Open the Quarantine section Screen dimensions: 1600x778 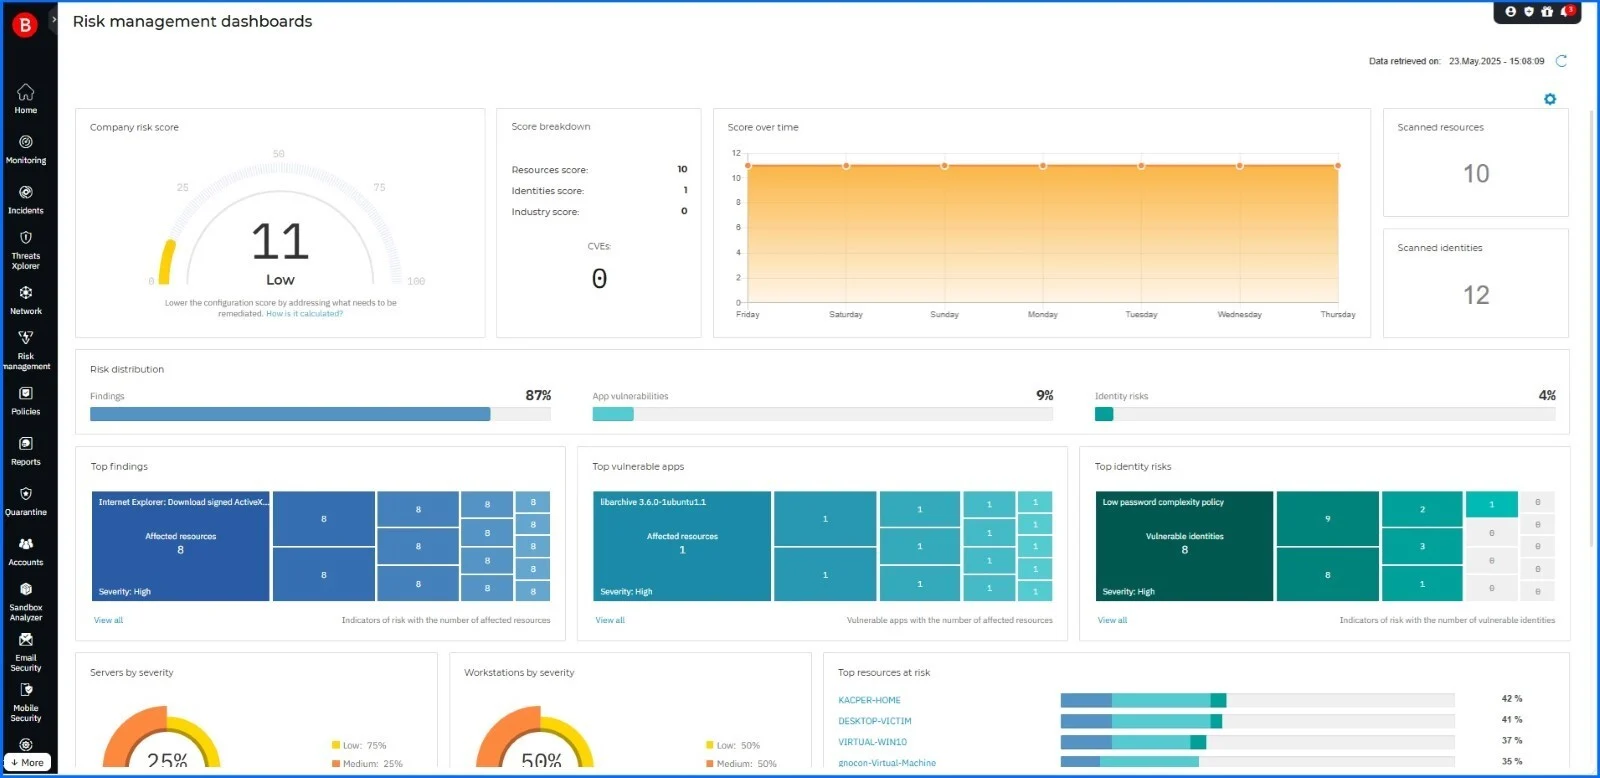click(x=26, y=501)
